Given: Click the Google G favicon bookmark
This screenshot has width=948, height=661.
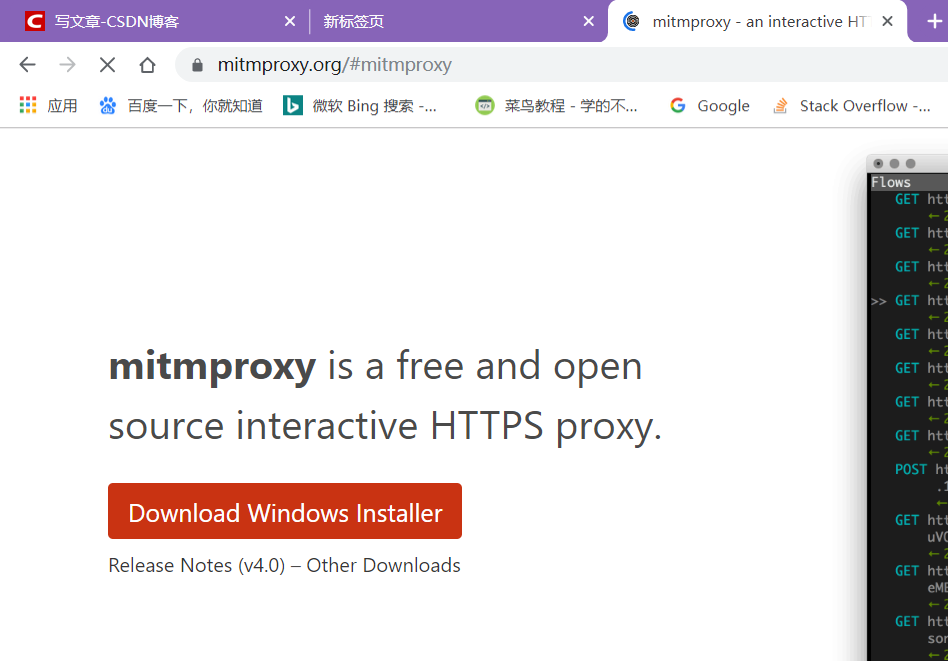Looking at the screenshot, I should pos(679,105).
